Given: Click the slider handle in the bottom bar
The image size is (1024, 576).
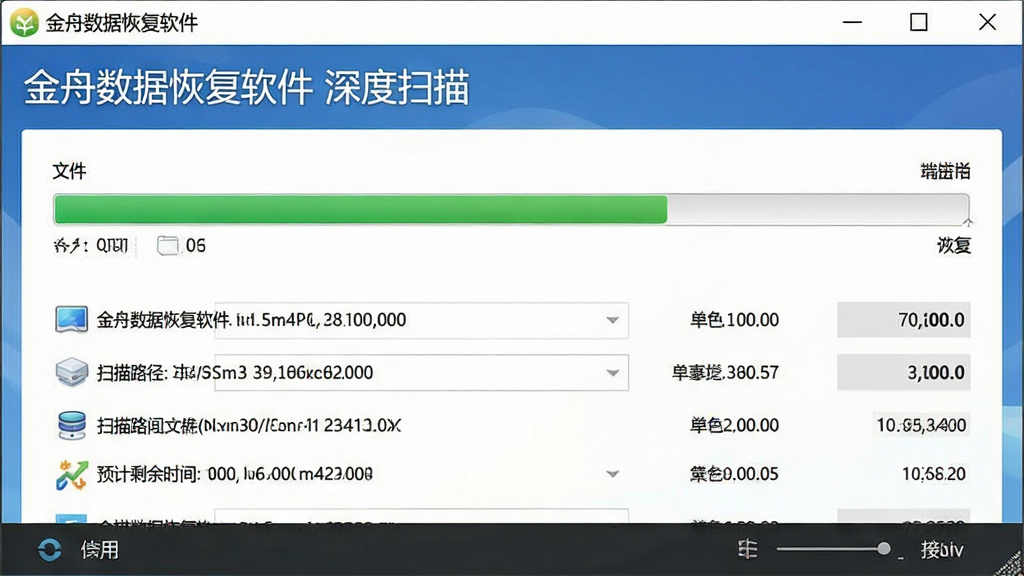Looking at the screenshot, I should pyautogui.click(x=883, y=549).
